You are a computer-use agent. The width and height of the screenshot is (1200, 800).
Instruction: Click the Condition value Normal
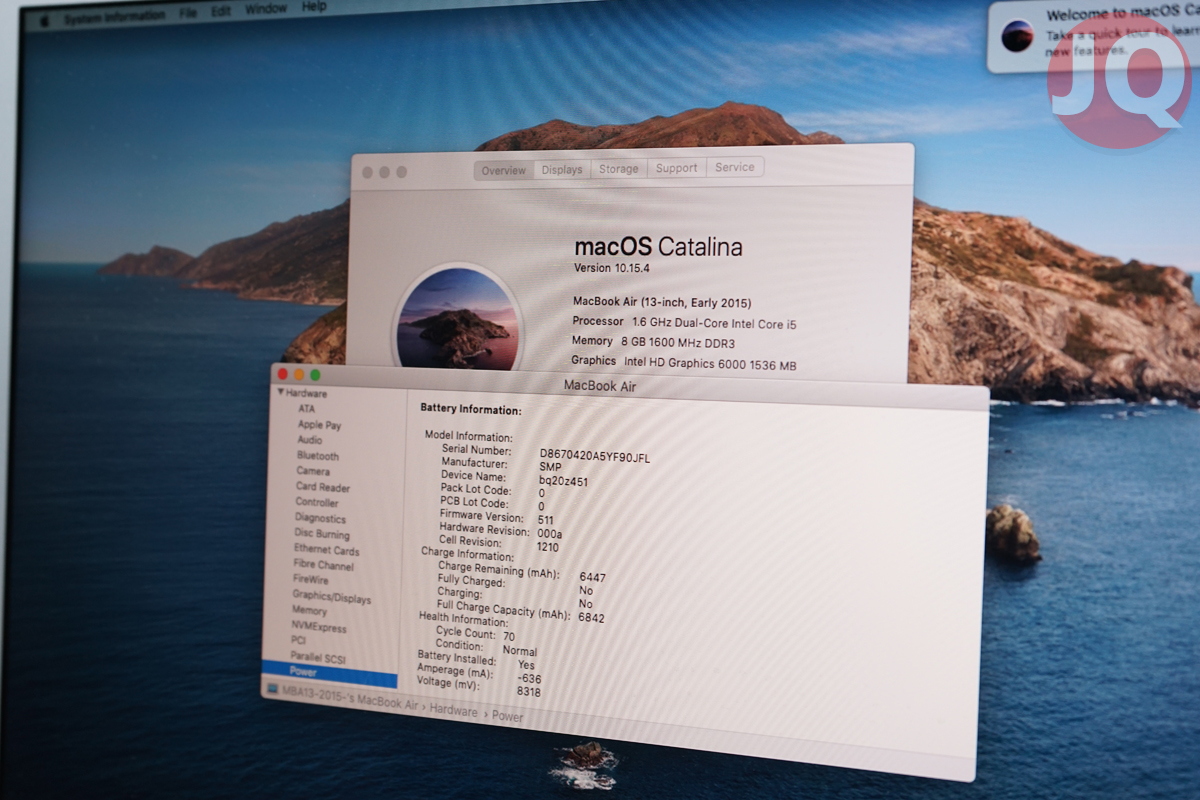coord(519,651)
